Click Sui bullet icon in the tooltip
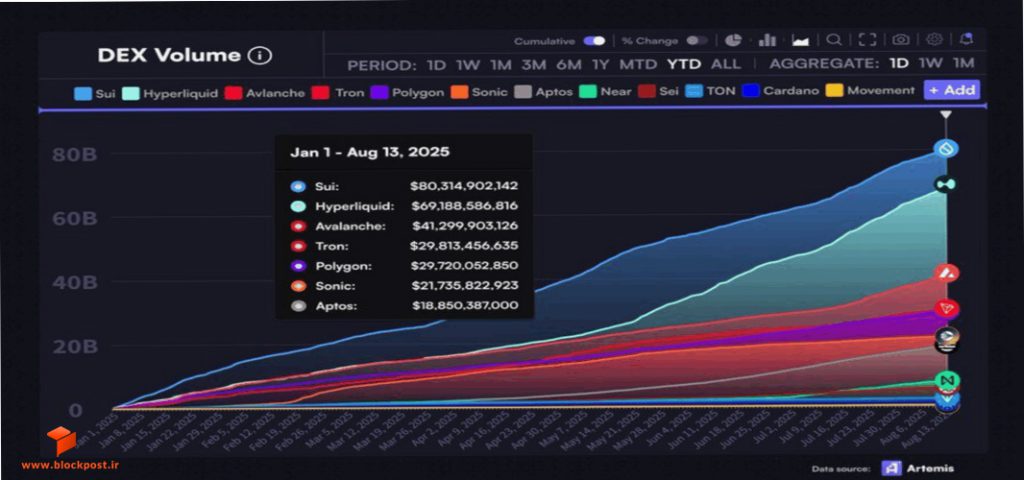1024x480 pixels. point(298,186)
